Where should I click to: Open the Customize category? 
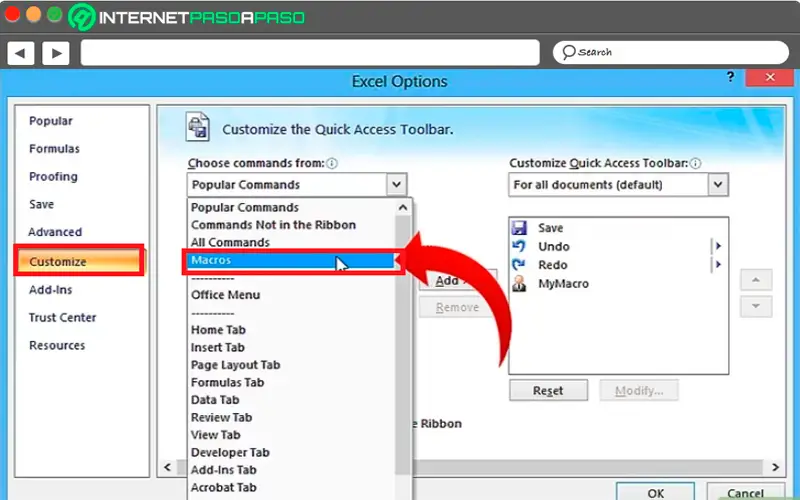click(79, 261)
